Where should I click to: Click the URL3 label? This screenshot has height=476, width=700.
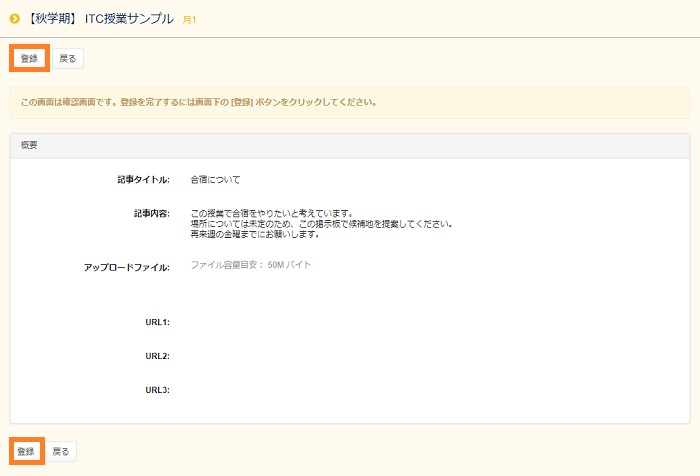[x=157, y=389]
